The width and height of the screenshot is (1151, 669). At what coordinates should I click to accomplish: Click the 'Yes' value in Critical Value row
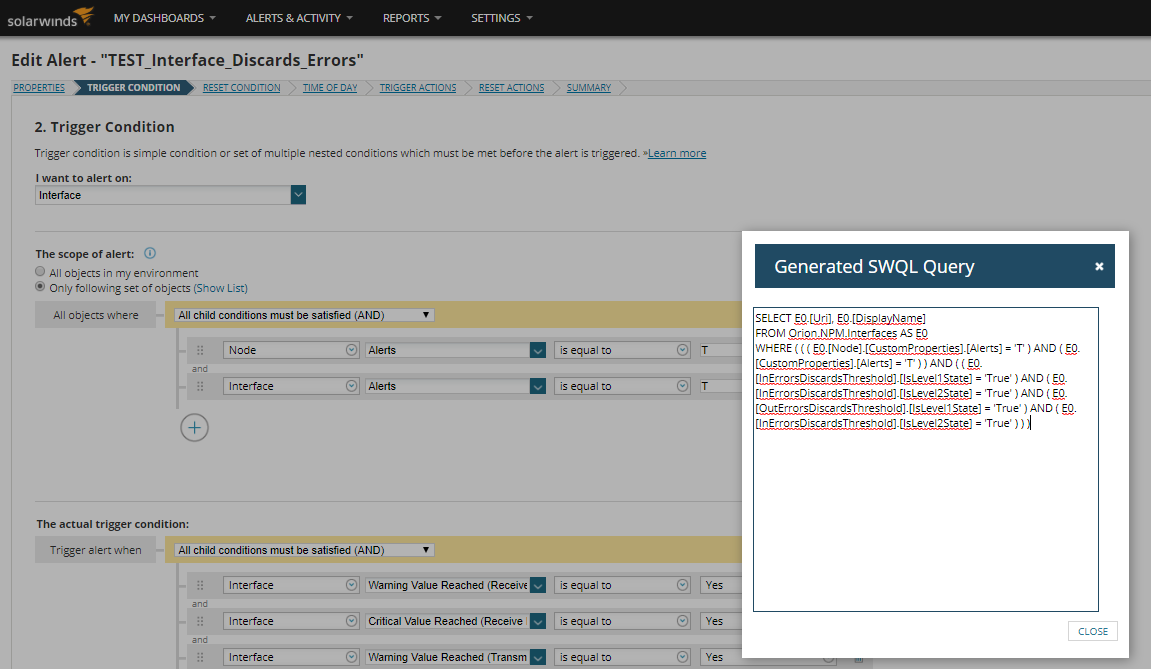(x=721, y=621)
